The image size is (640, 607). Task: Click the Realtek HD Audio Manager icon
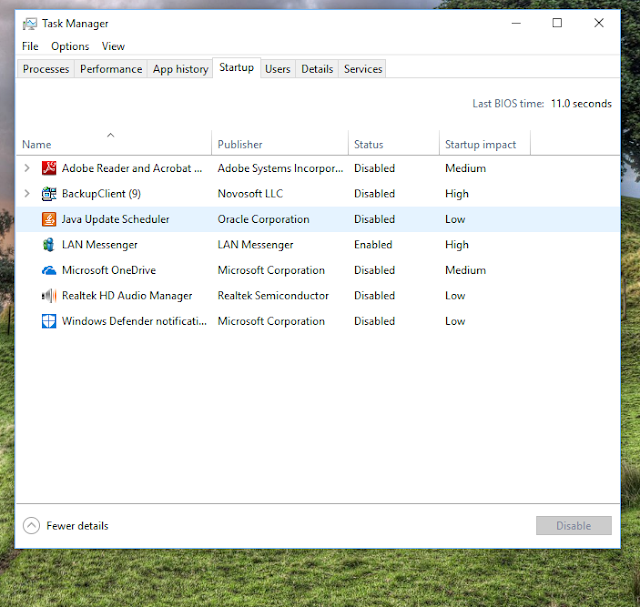tap(49, 296)
